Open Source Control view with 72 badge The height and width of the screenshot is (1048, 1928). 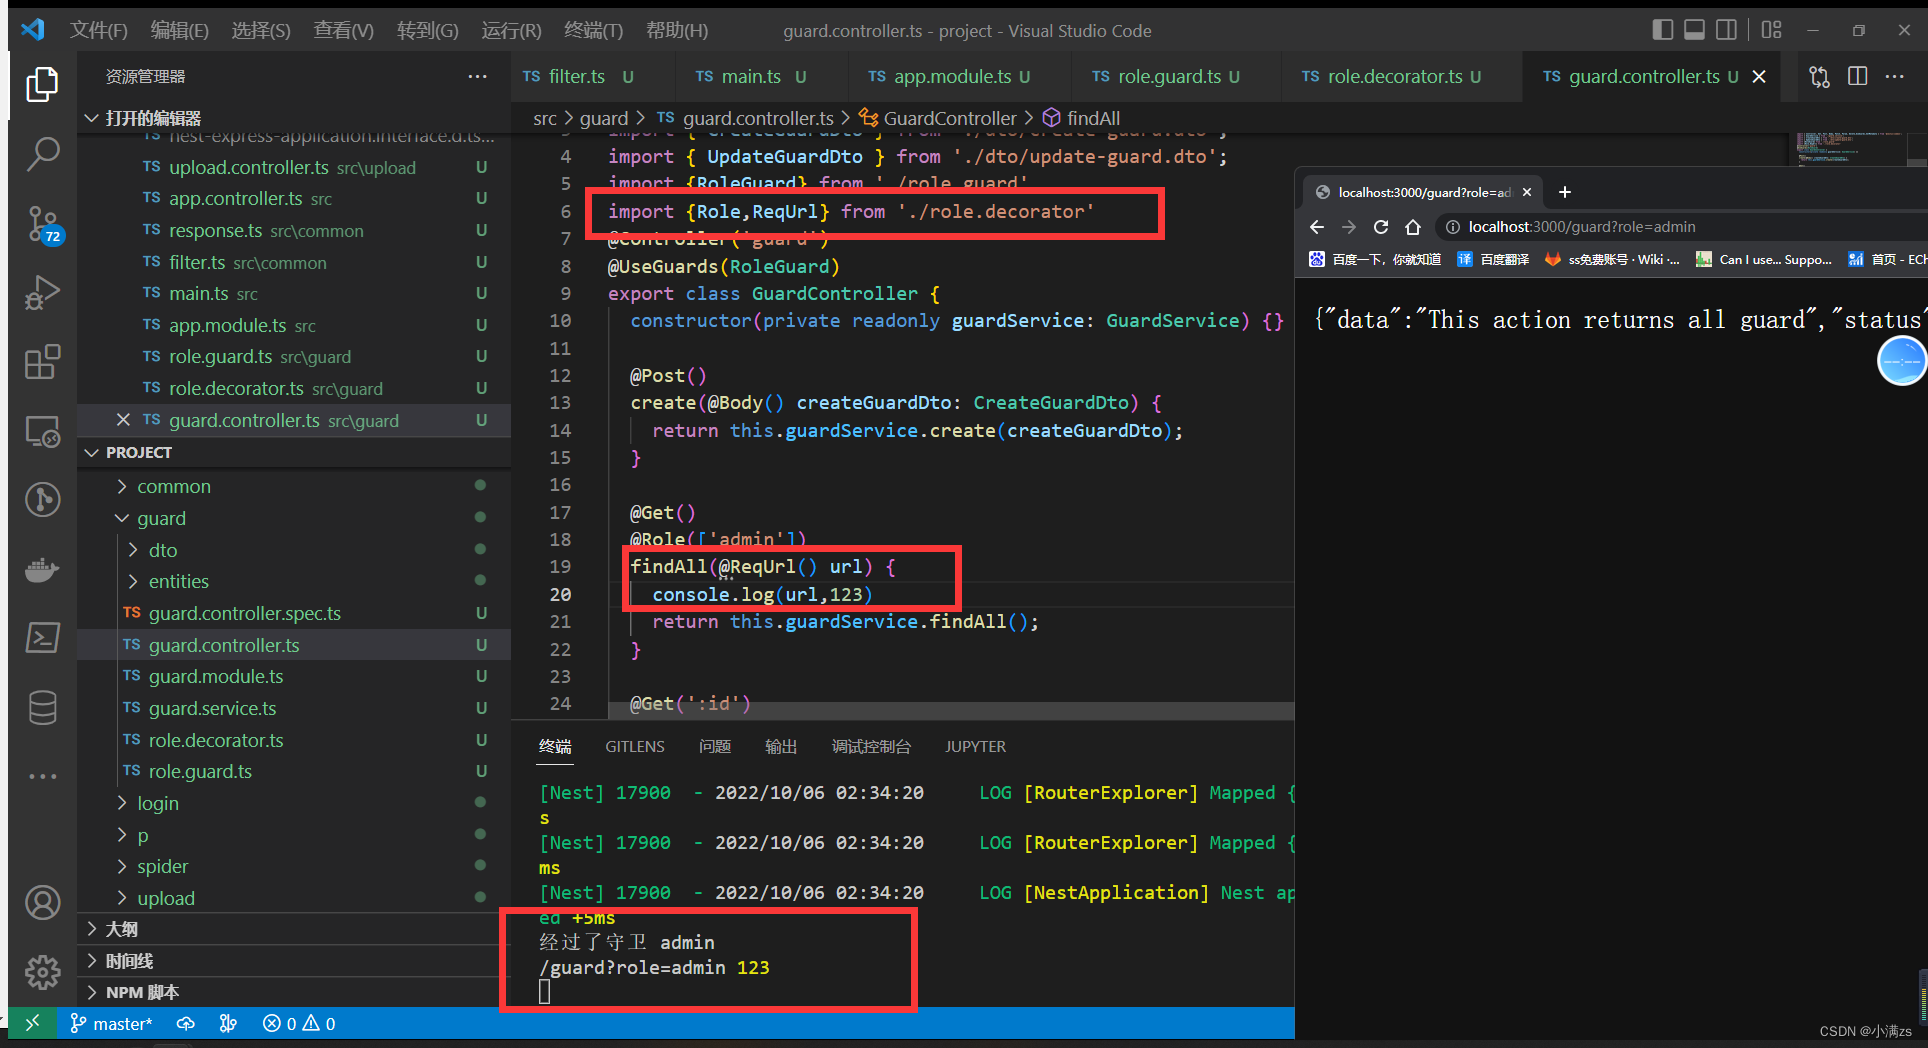coord(42,224)
